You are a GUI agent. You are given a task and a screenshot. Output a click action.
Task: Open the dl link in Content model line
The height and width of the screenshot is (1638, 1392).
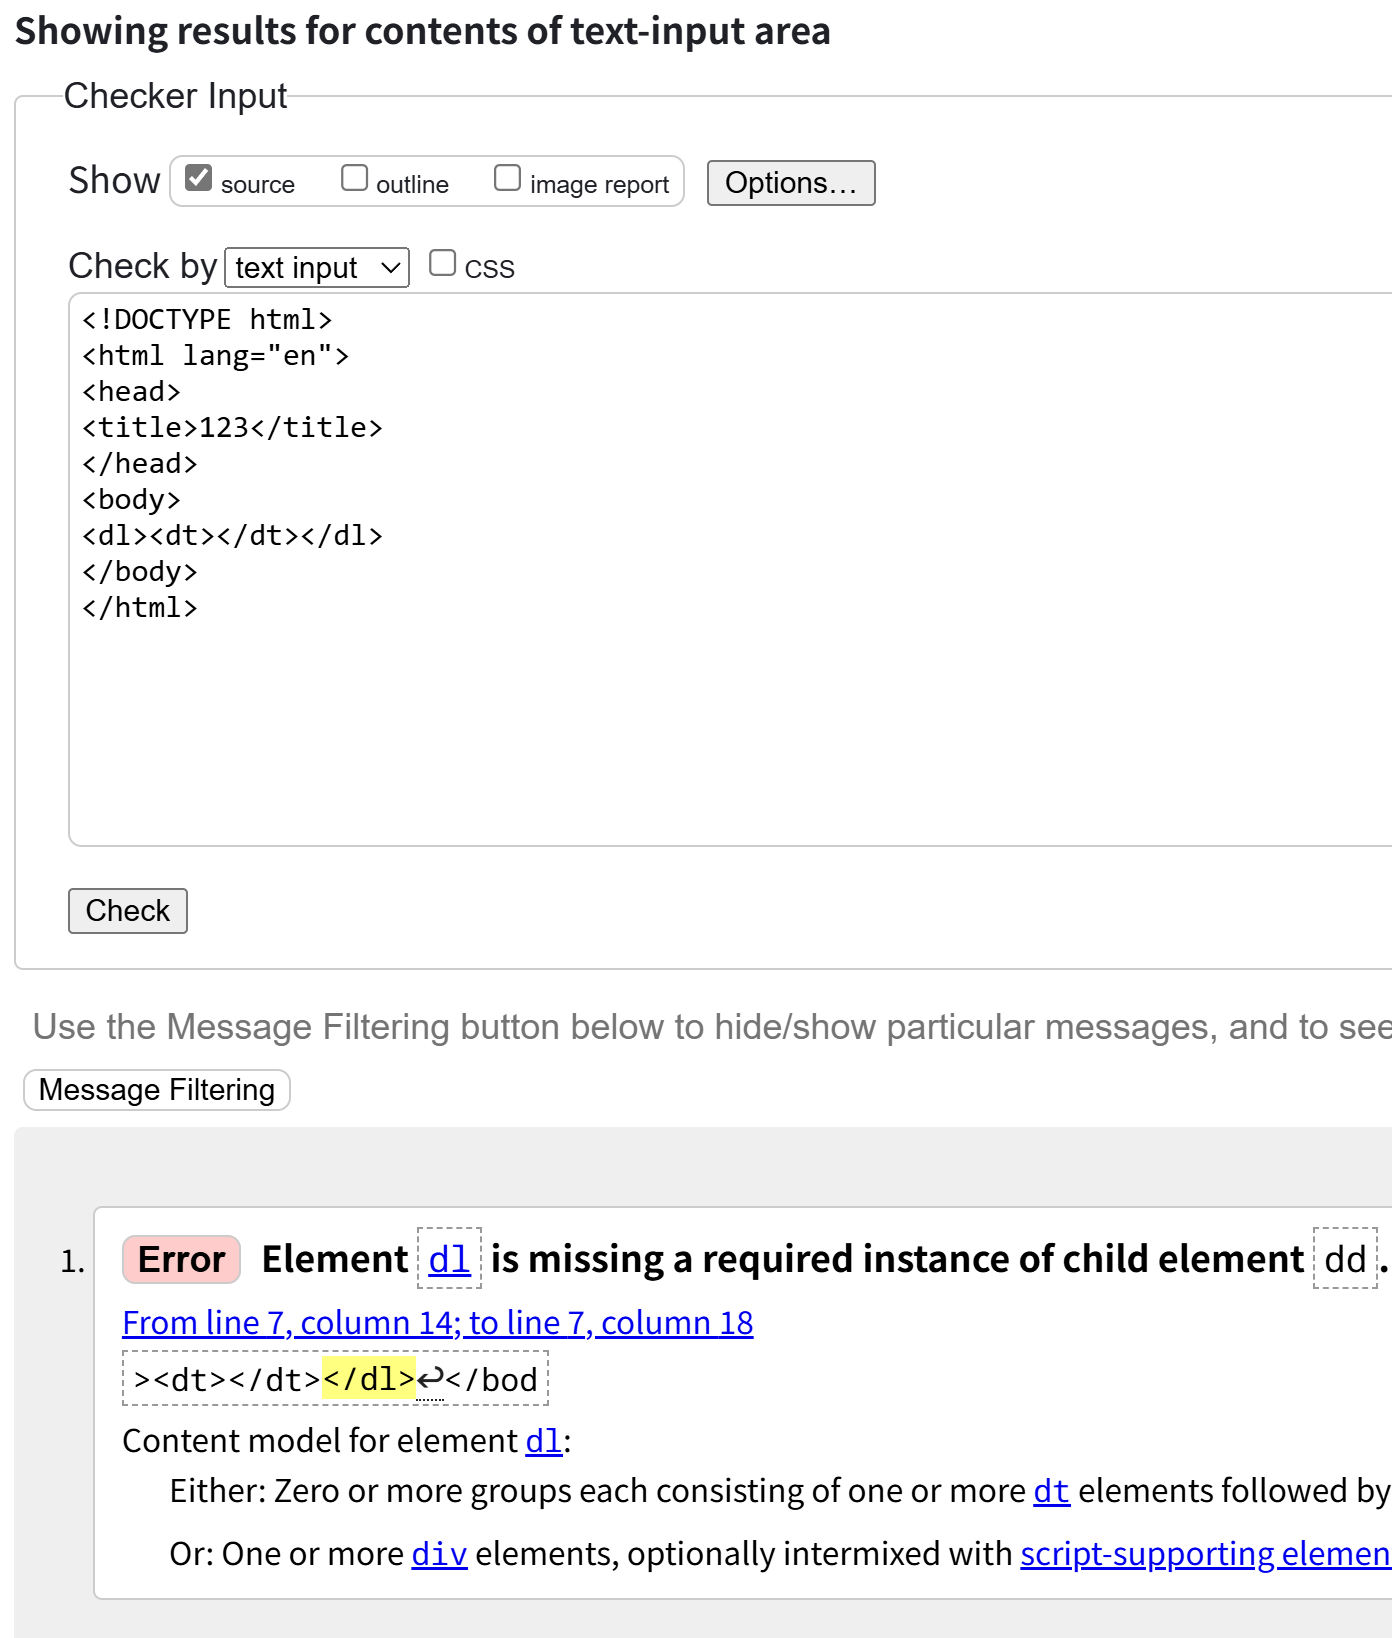tap(543, 1441)
